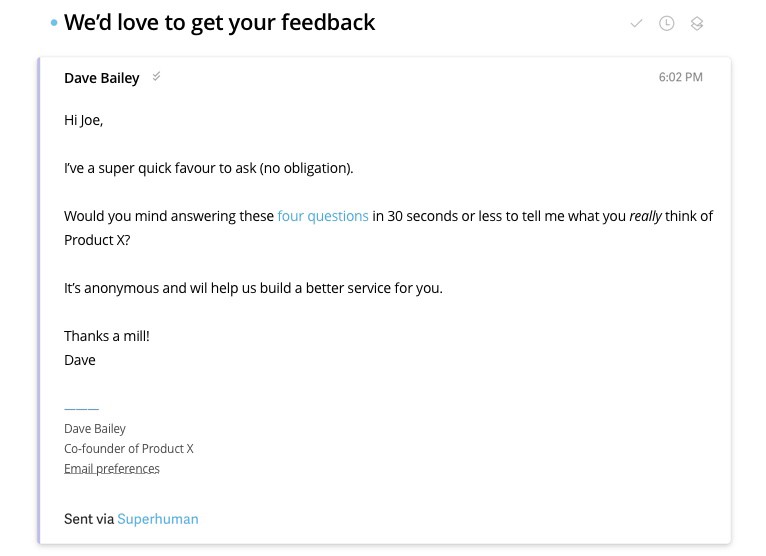Viewport: 766px width, 556px height.
Task: Click the blue signature divider line
Action: pyautogui.click(x=81, y=409)
